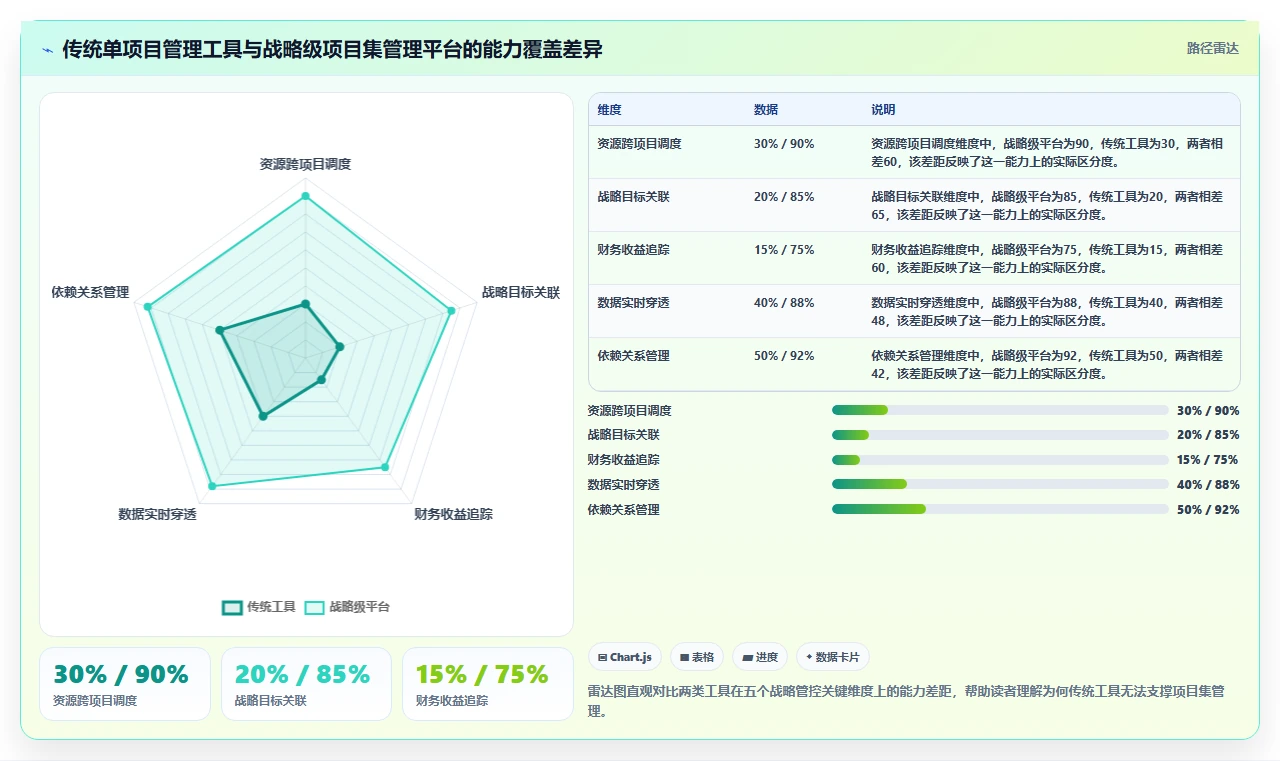Click 战略级平台 data point on 依赖关系管理 axis
The width and height of the screenshot is (1280, 761).
pos(148,307)
